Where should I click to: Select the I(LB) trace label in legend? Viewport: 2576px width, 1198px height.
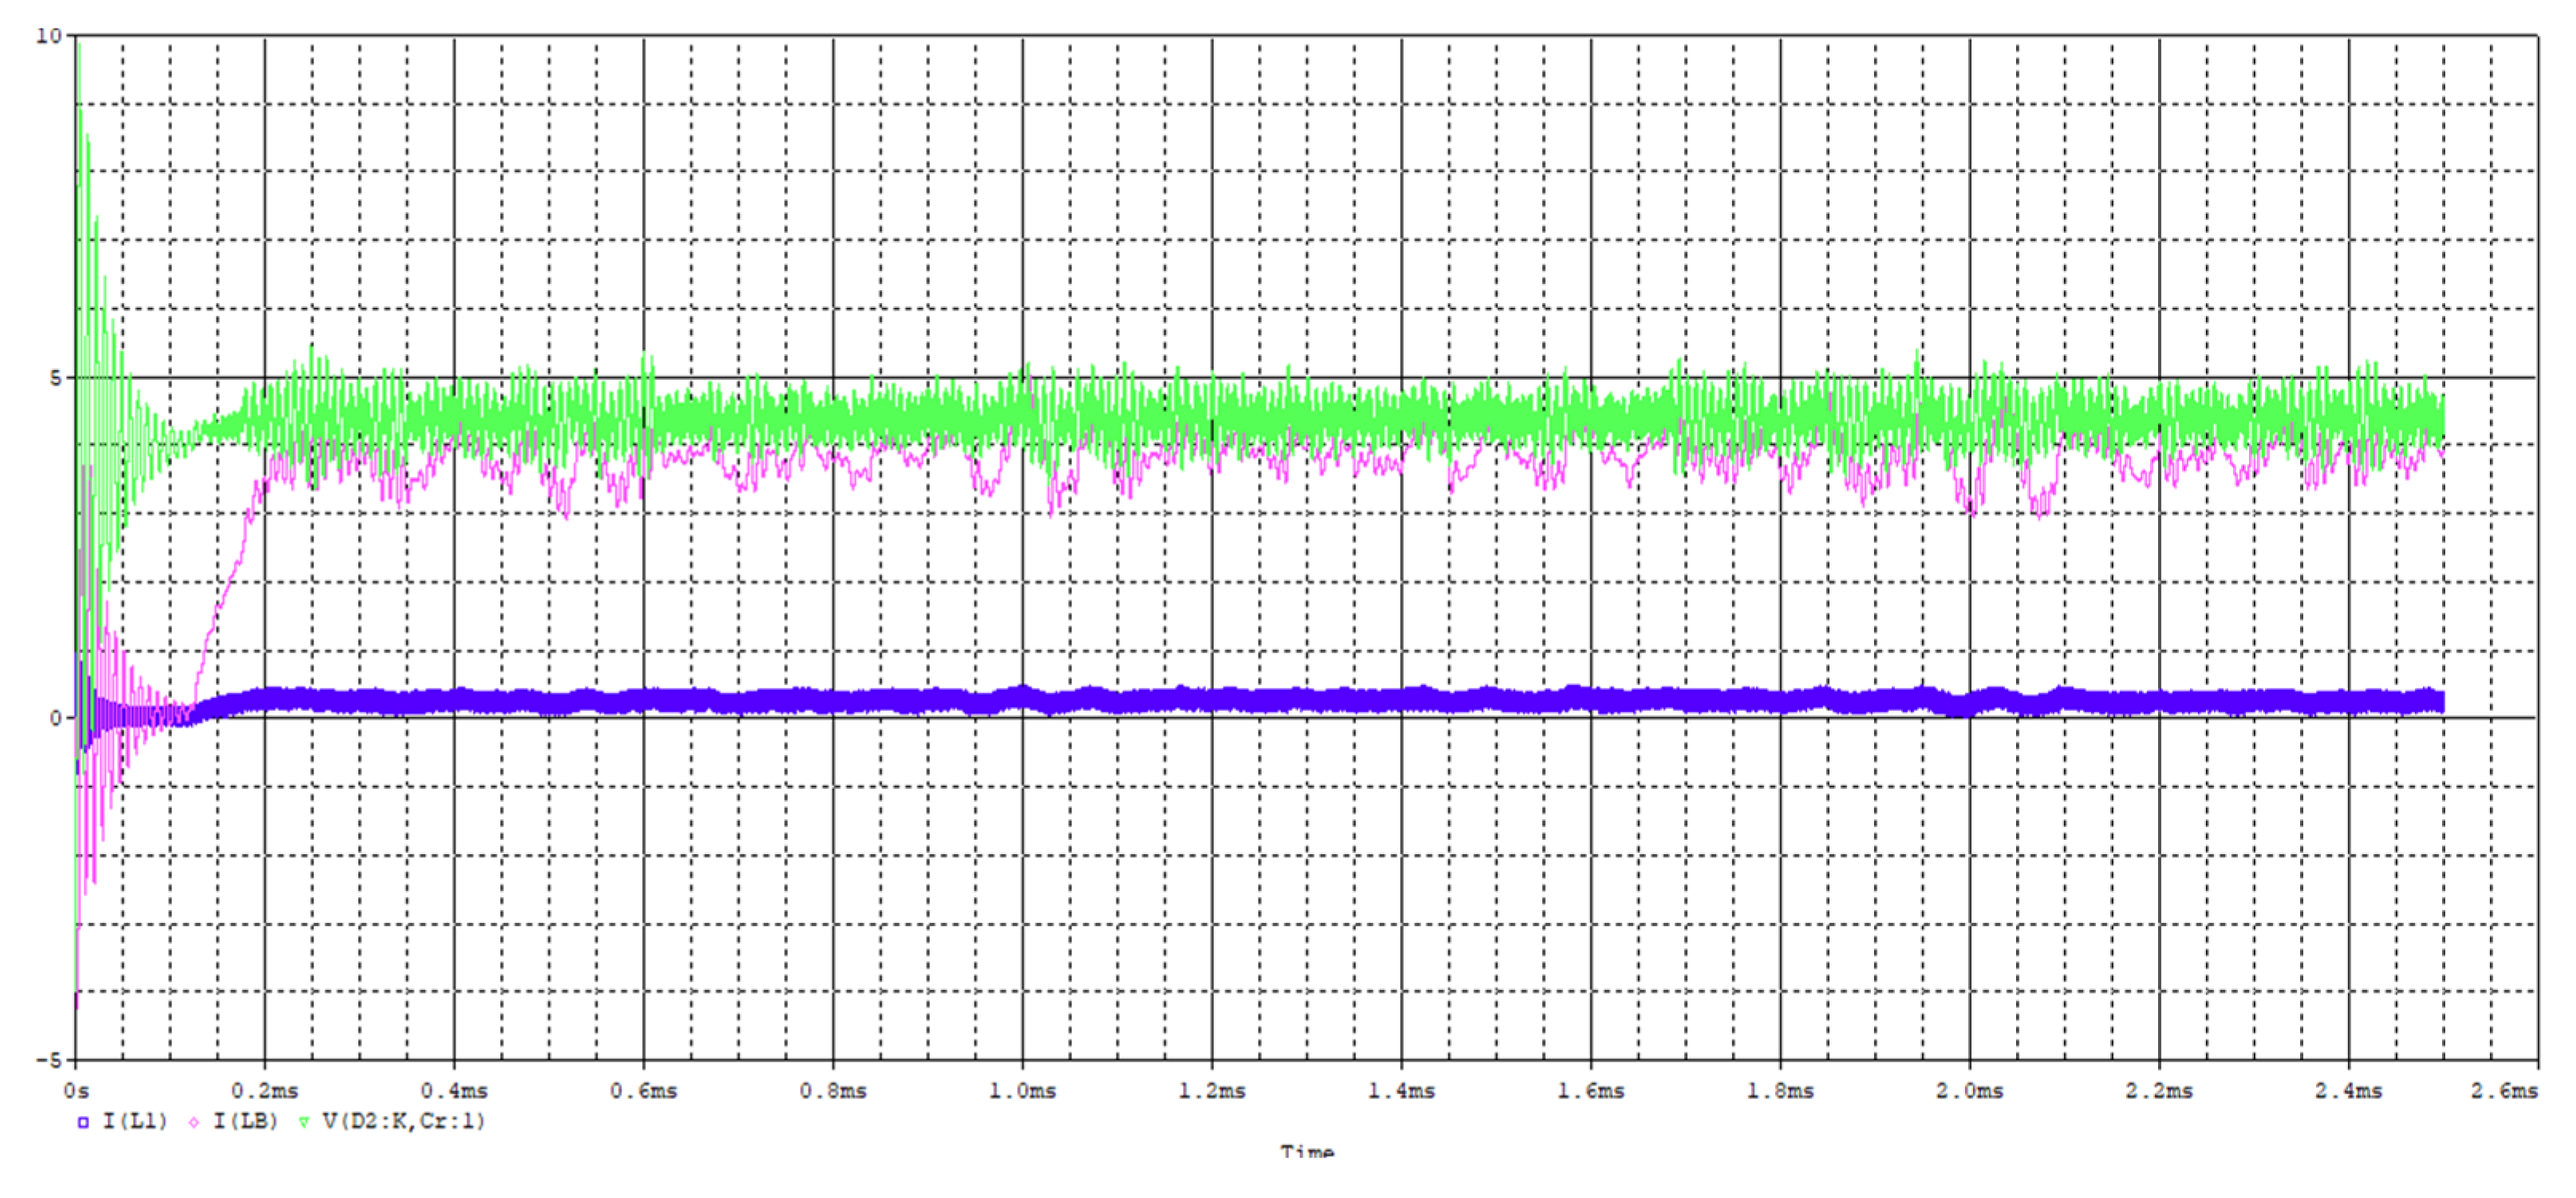coord(245,1121)
